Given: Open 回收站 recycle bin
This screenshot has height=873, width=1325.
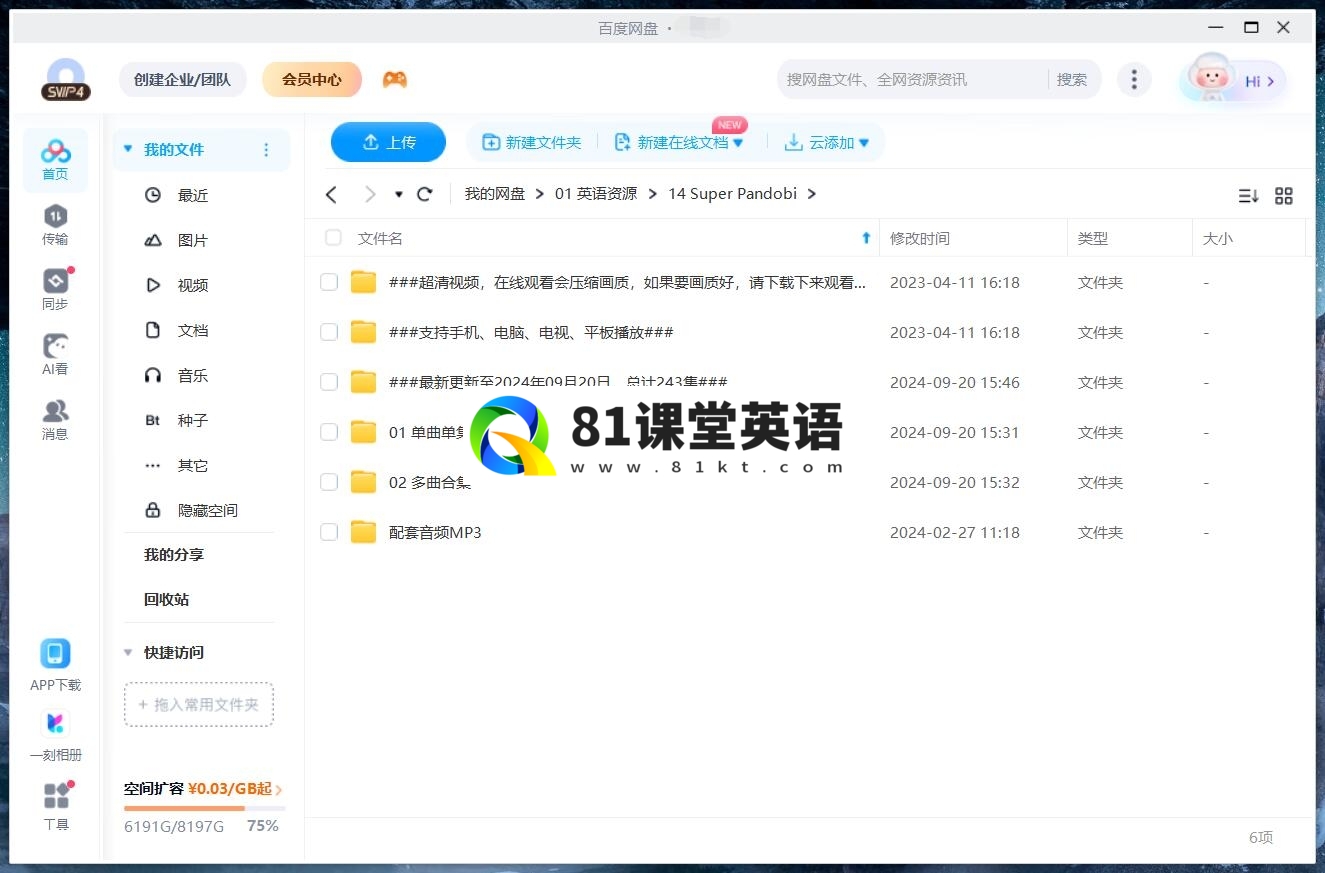Looking at the screenshot, I should coord(166,599).
